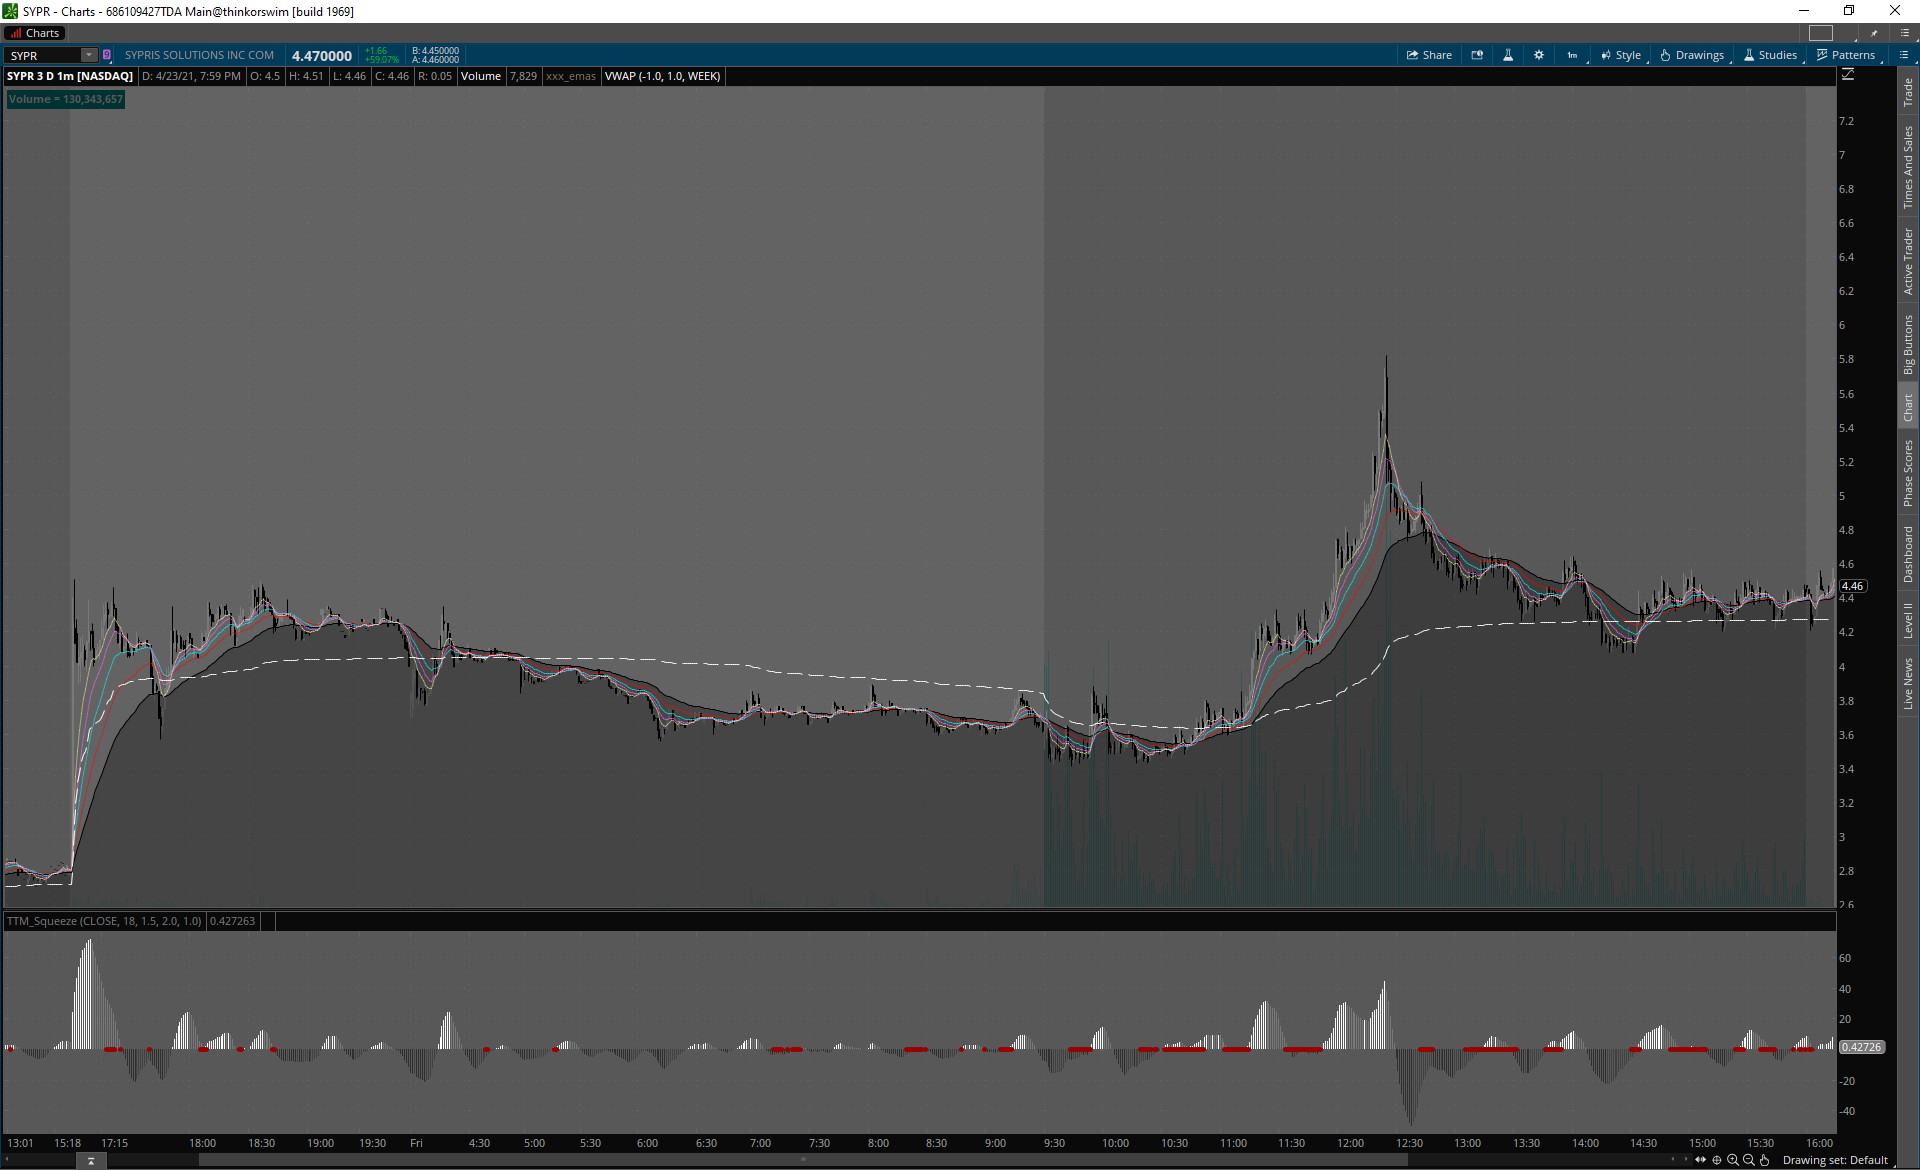Toggle the left-right expand arrows icon
Viewport: 1920px width, 1170px height.
pos(1700,1160)
